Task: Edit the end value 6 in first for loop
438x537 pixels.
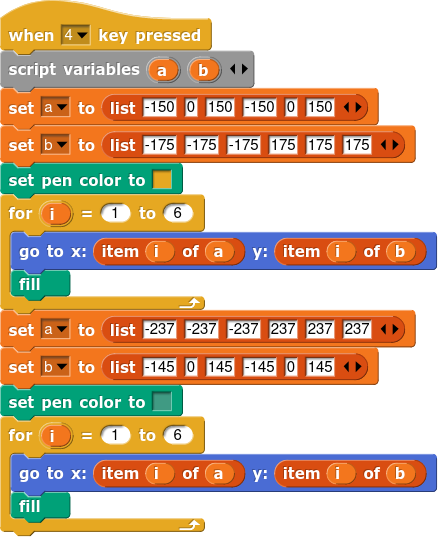Action: 178,213
